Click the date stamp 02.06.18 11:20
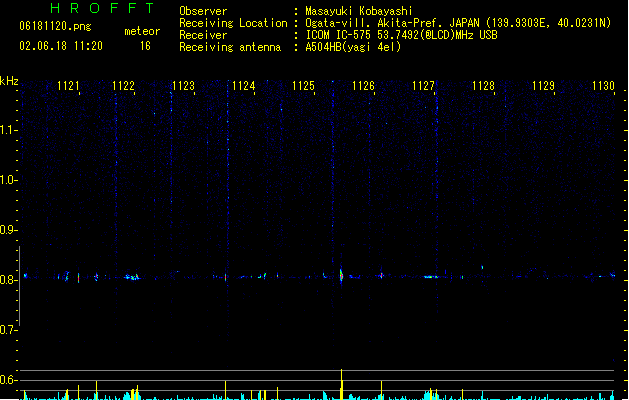 pos(61,46)
